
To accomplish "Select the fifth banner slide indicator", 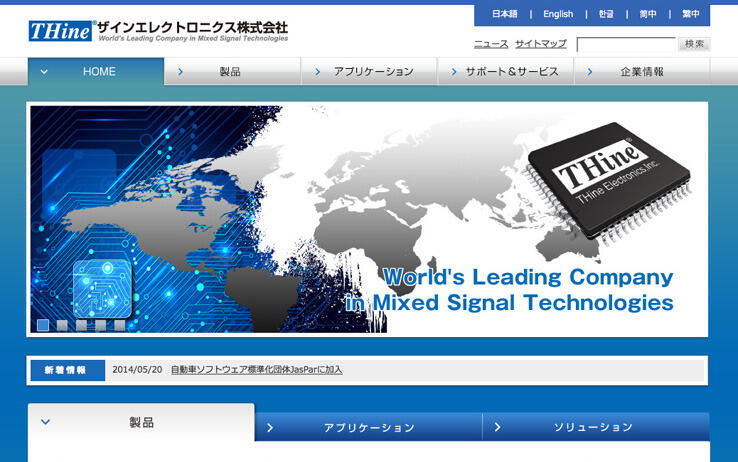I will [x=120, y=325].
